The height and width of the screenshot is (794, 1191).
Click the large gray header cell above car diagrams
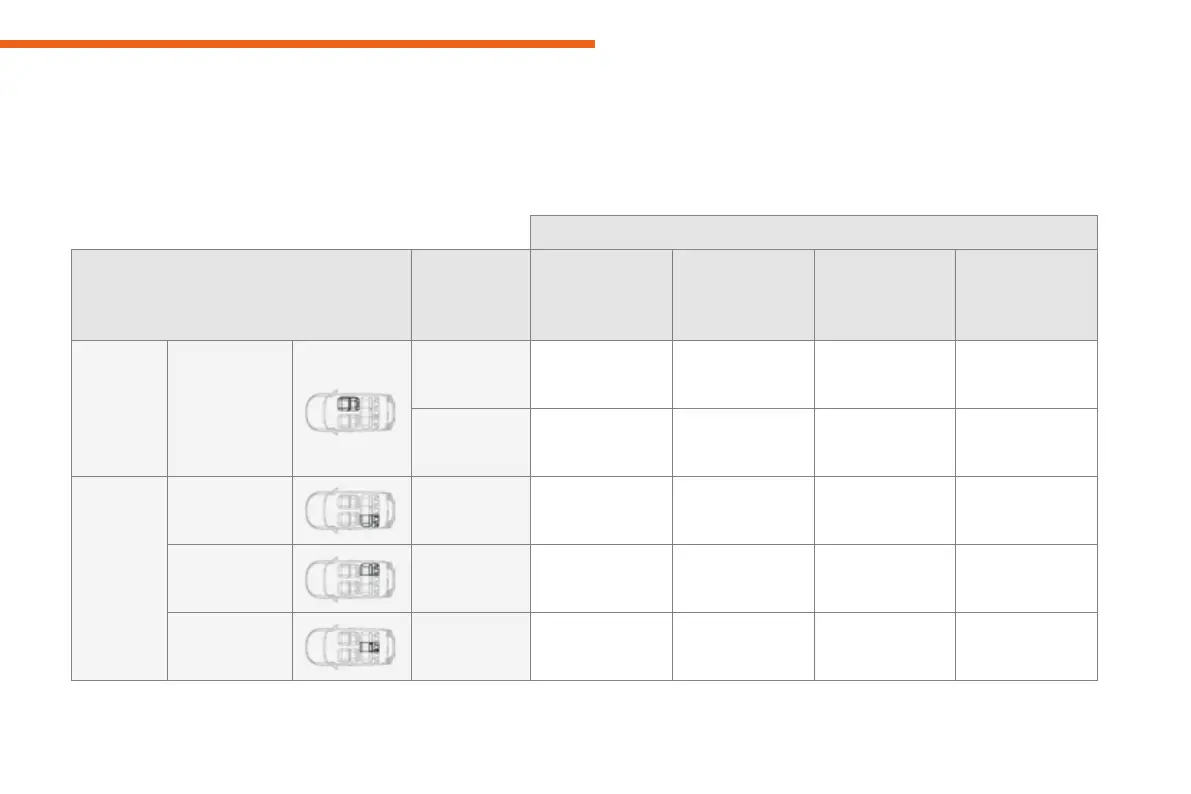(x=241, y=295)
